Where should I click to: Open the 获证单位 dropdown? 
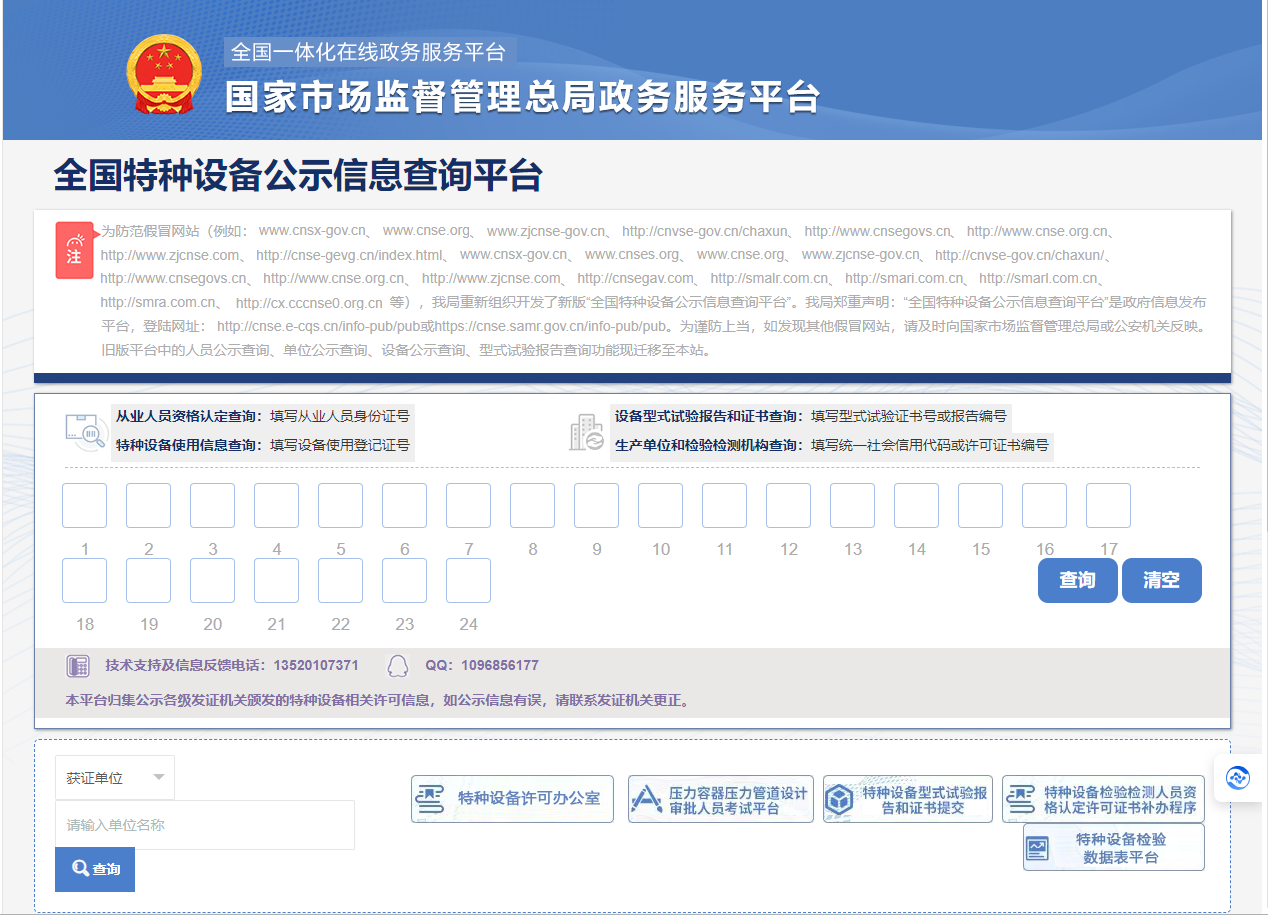click(114, 778)
